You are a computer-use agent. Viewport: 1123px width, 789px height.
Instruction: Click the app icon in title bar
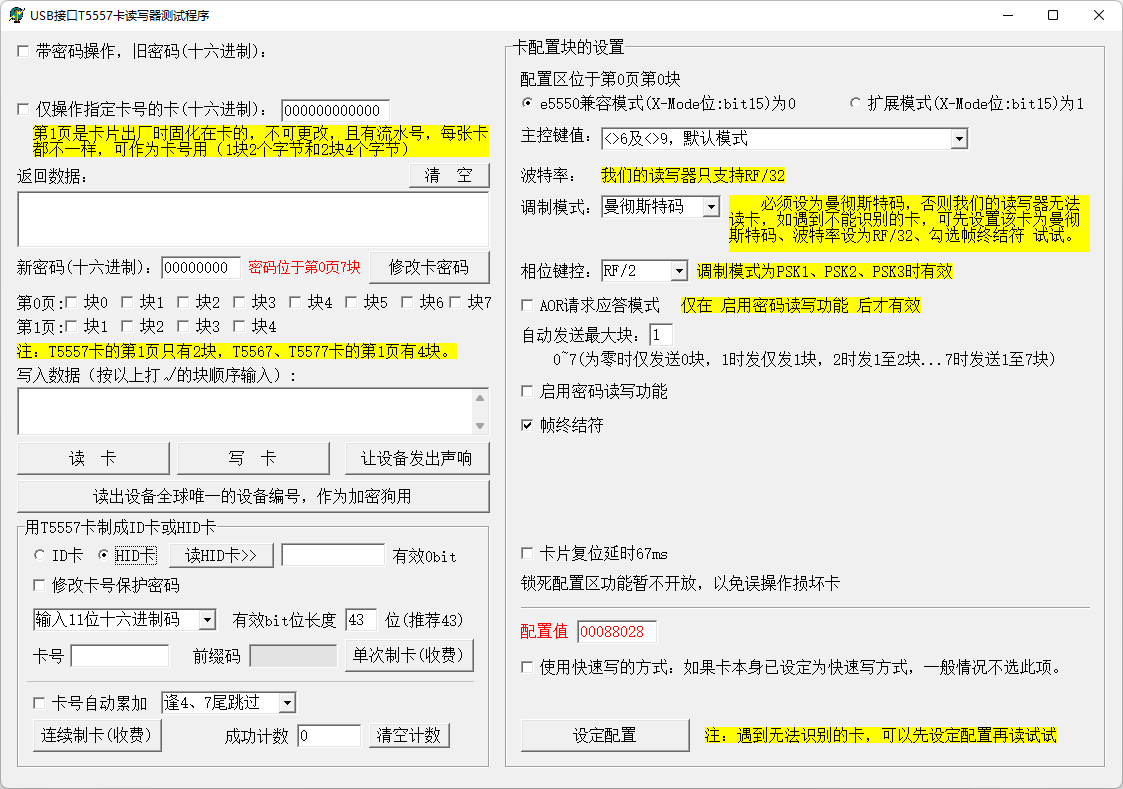coord(16,15)
